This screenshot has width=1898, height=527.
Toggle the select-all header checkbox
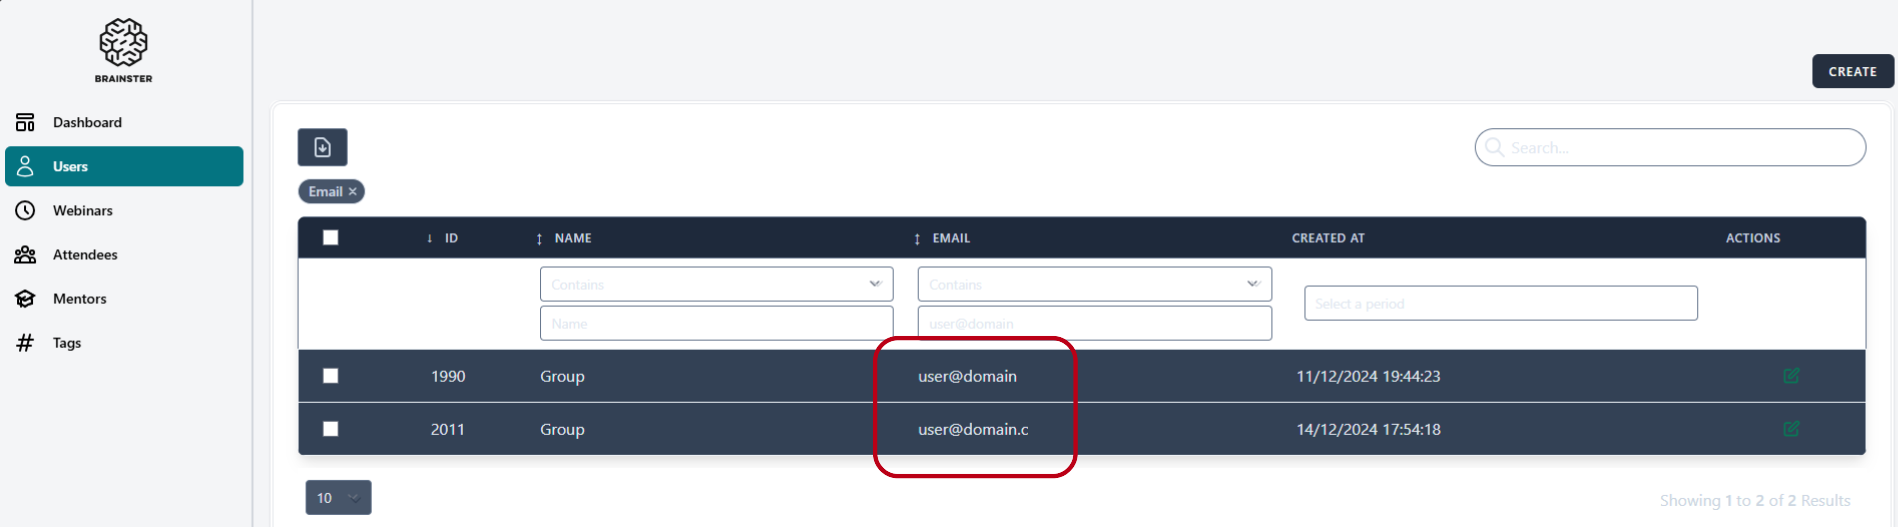pos(331,238)
